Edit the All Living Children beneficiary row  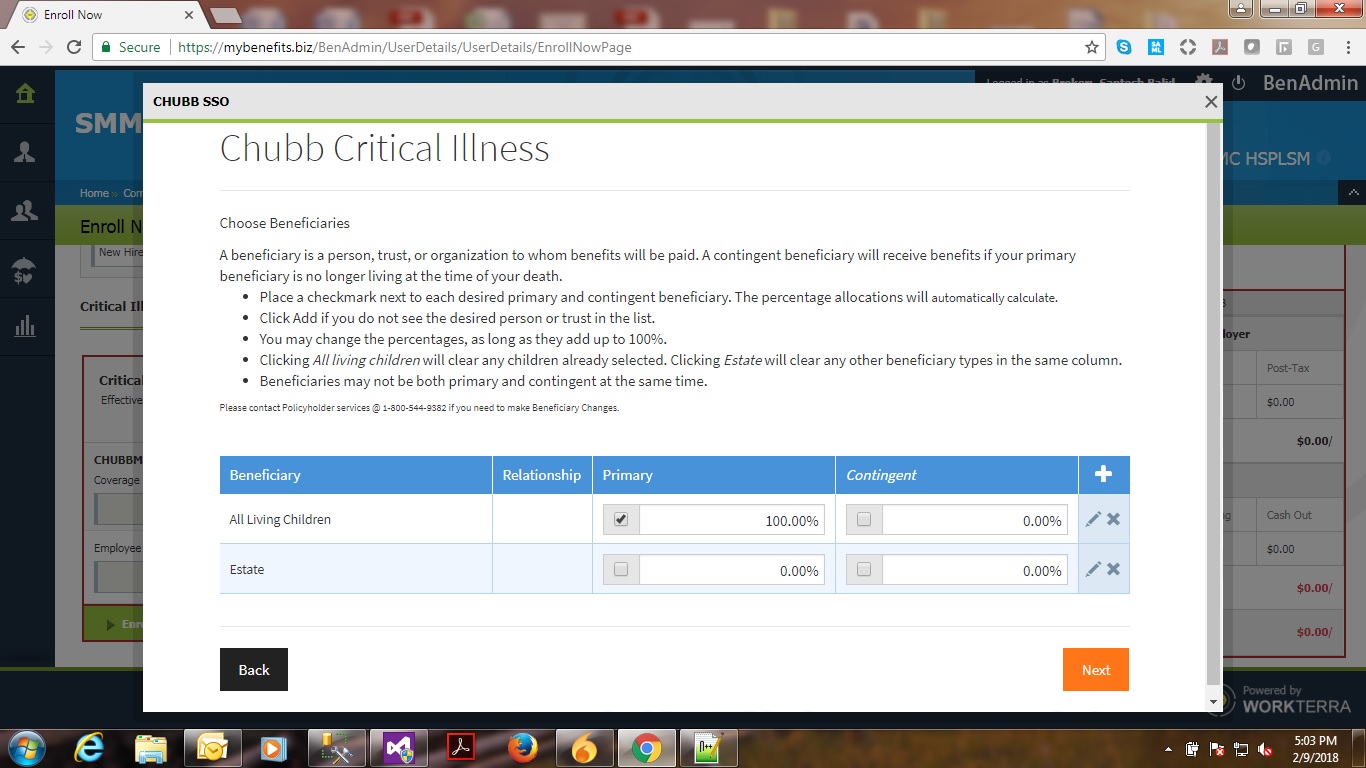(1093, 519)
